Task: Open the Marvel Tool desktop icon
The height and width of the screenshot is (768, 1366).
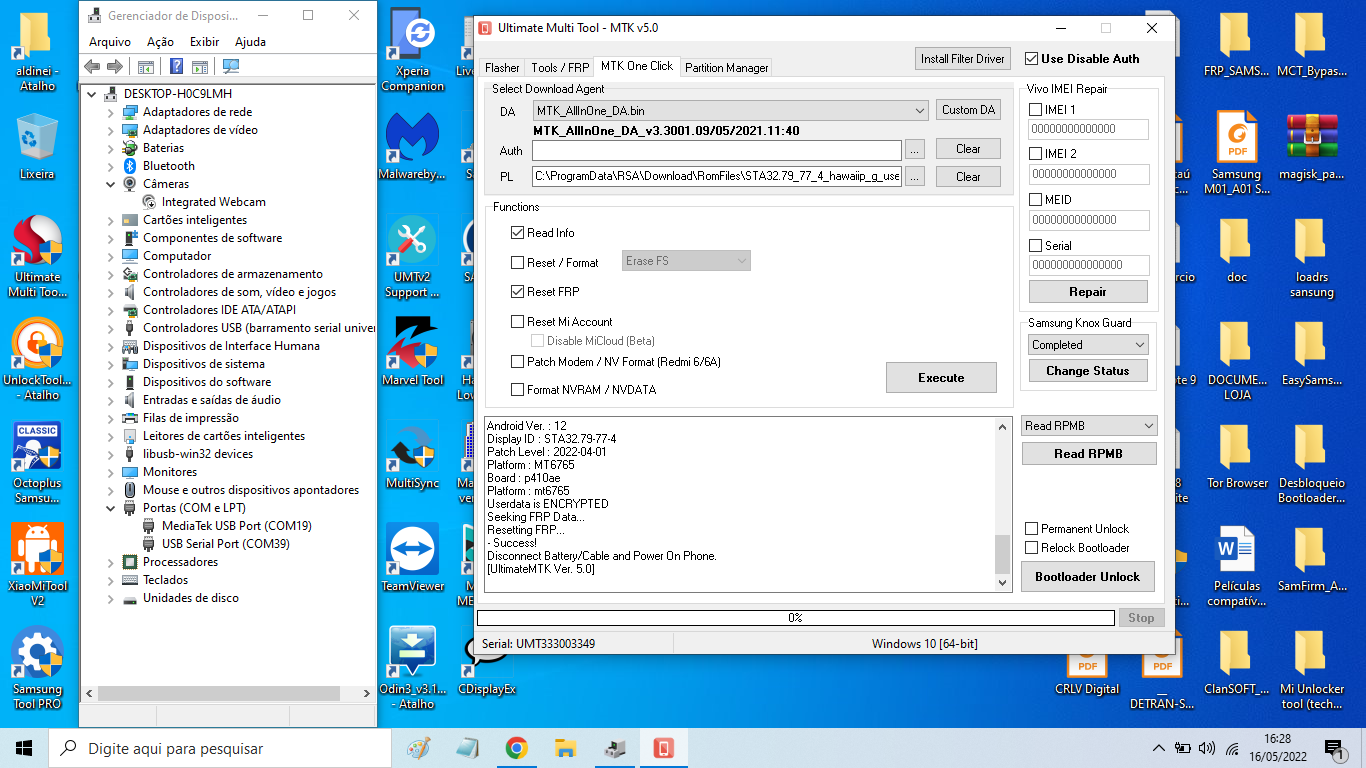Action: pyautogui.click(x=412, y=350)
